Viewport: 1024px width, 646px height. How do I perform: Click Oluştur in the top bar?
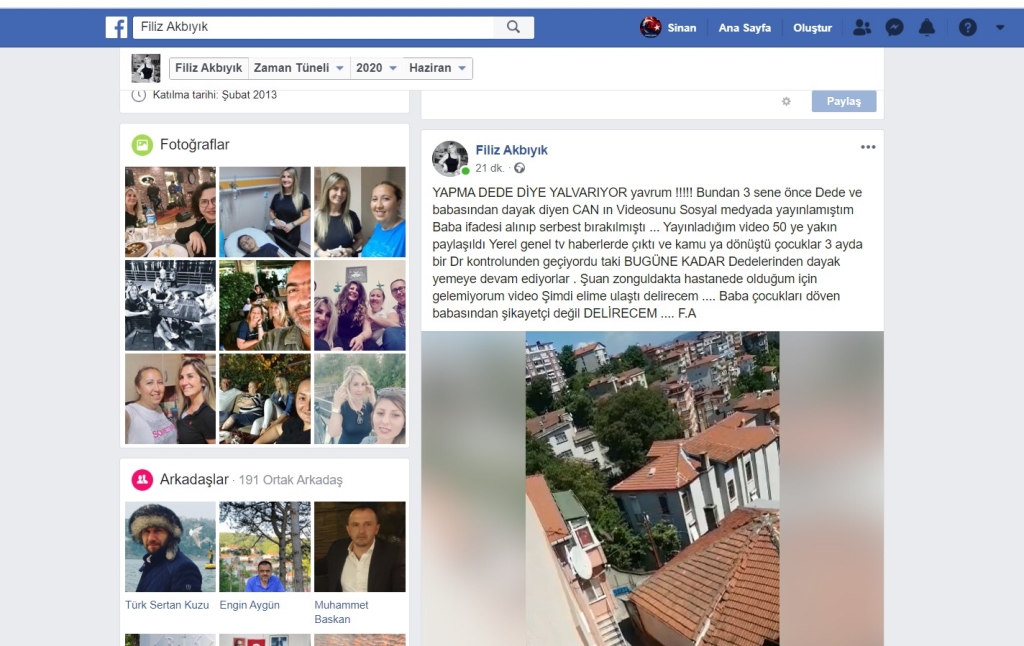(812, 28)
